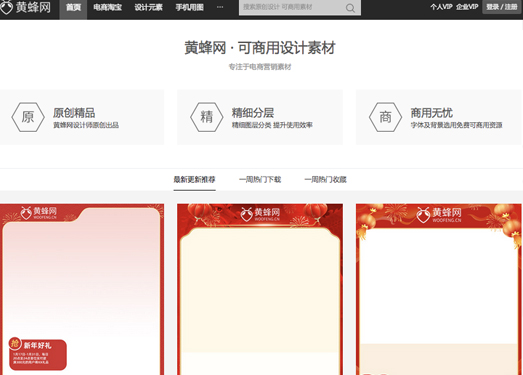523x375 pixels.
Task: Open the 电商淘宝 menu item
Action: pos(107,7)
